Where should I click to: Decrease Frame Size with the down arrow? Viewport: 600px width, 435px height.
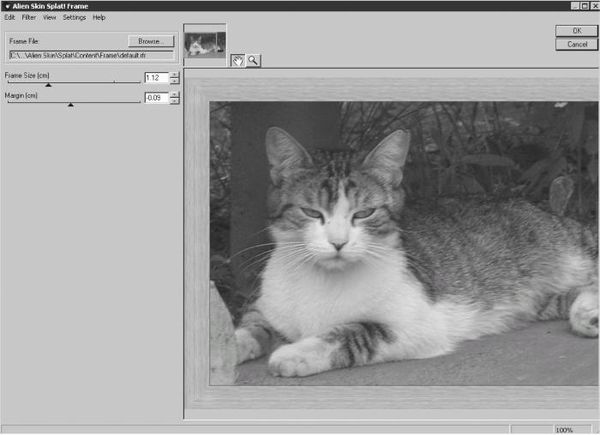[175, 81]
